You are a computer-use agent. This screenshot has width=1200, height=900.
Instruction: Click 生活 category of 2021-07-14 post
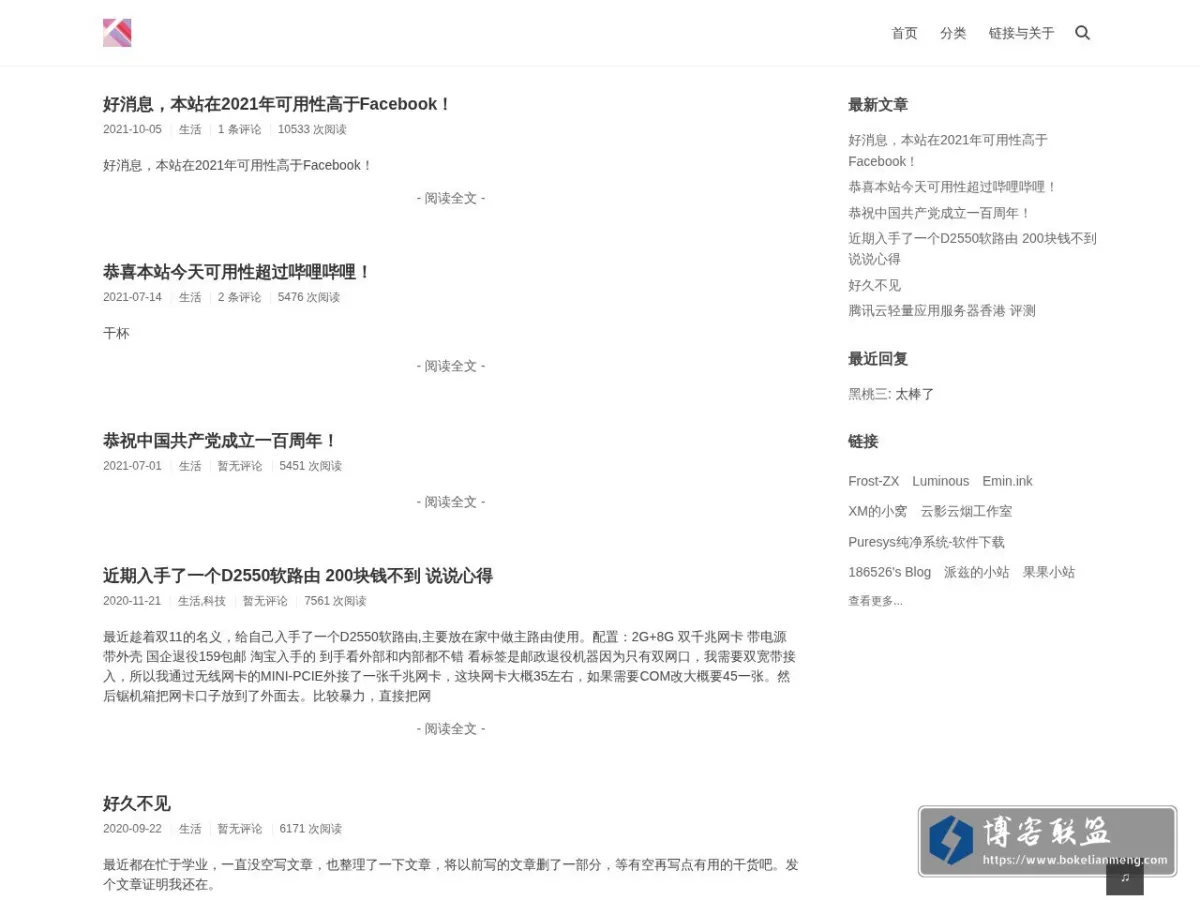[x=190, y=298]
